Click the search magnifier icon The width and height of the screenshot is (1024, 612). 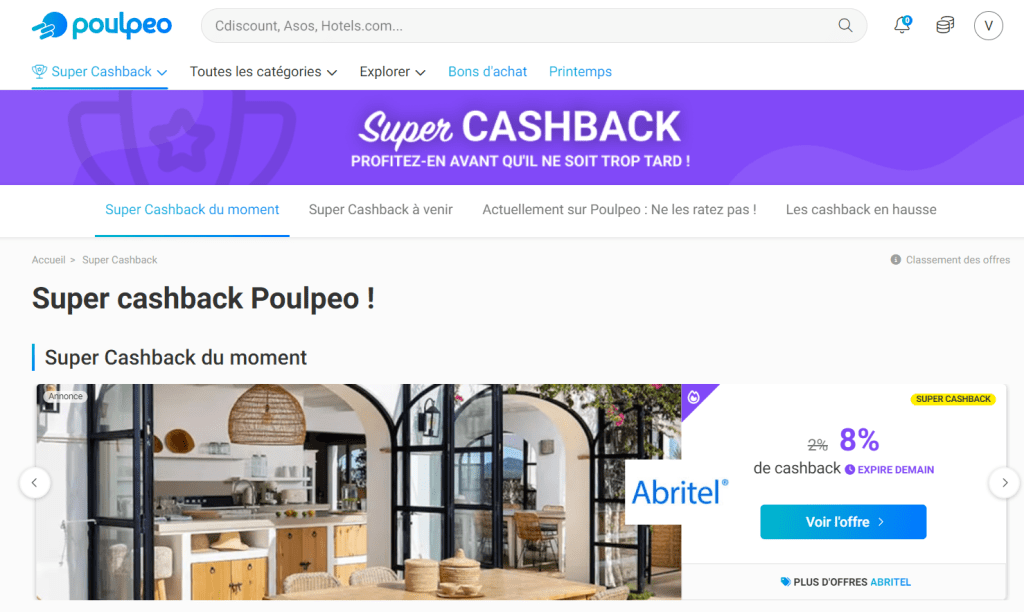click(845, 25)
